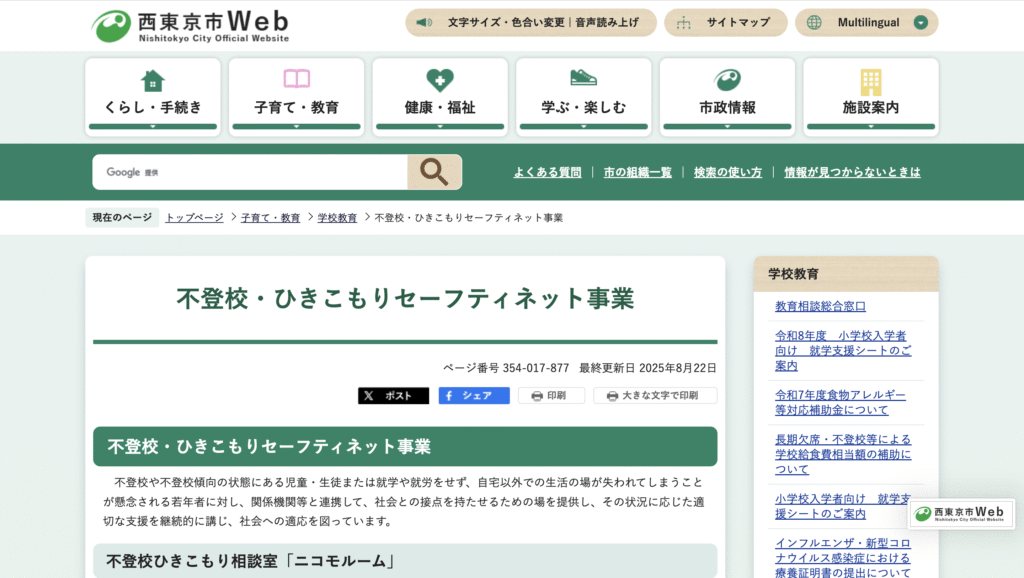Viewport: 1024px width, 578px height.
Task: Share the page via the X ポスト icon
Action: pos(370,395)
